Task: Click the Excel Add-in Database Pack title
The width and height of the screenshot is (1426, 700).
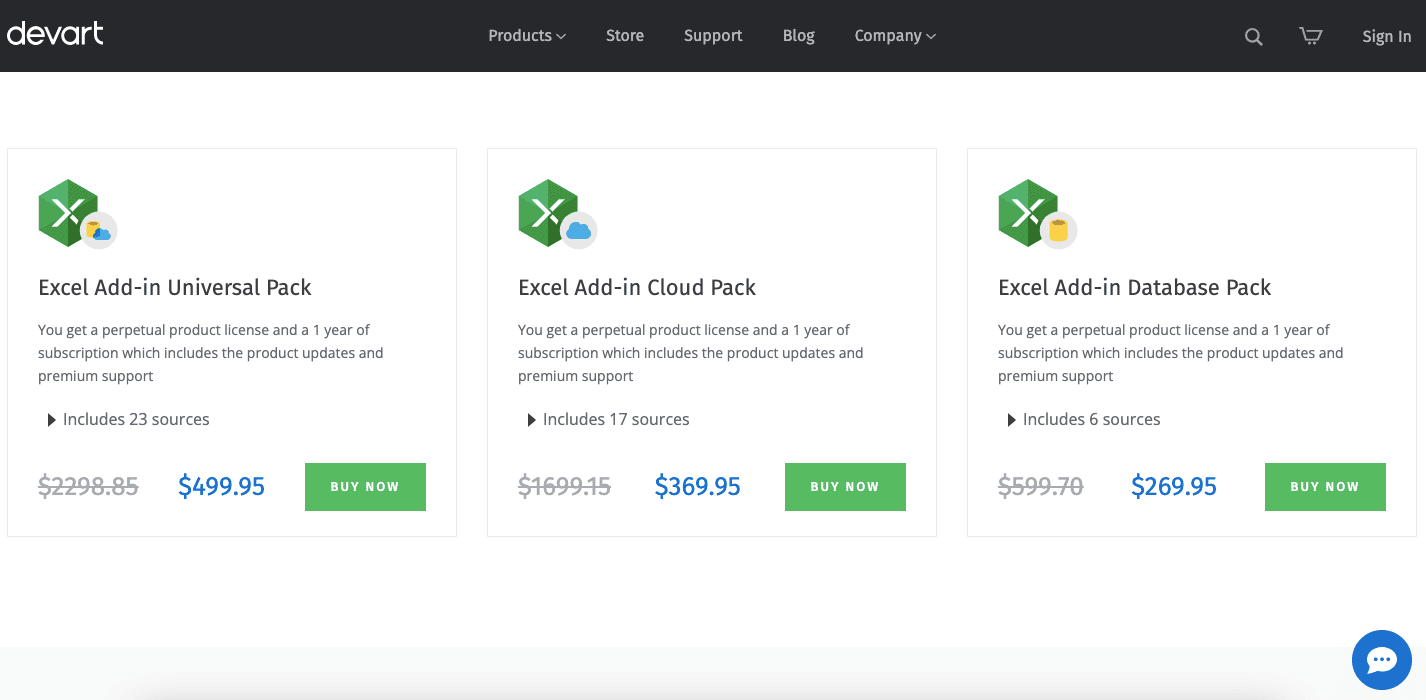Action: 1134,288
